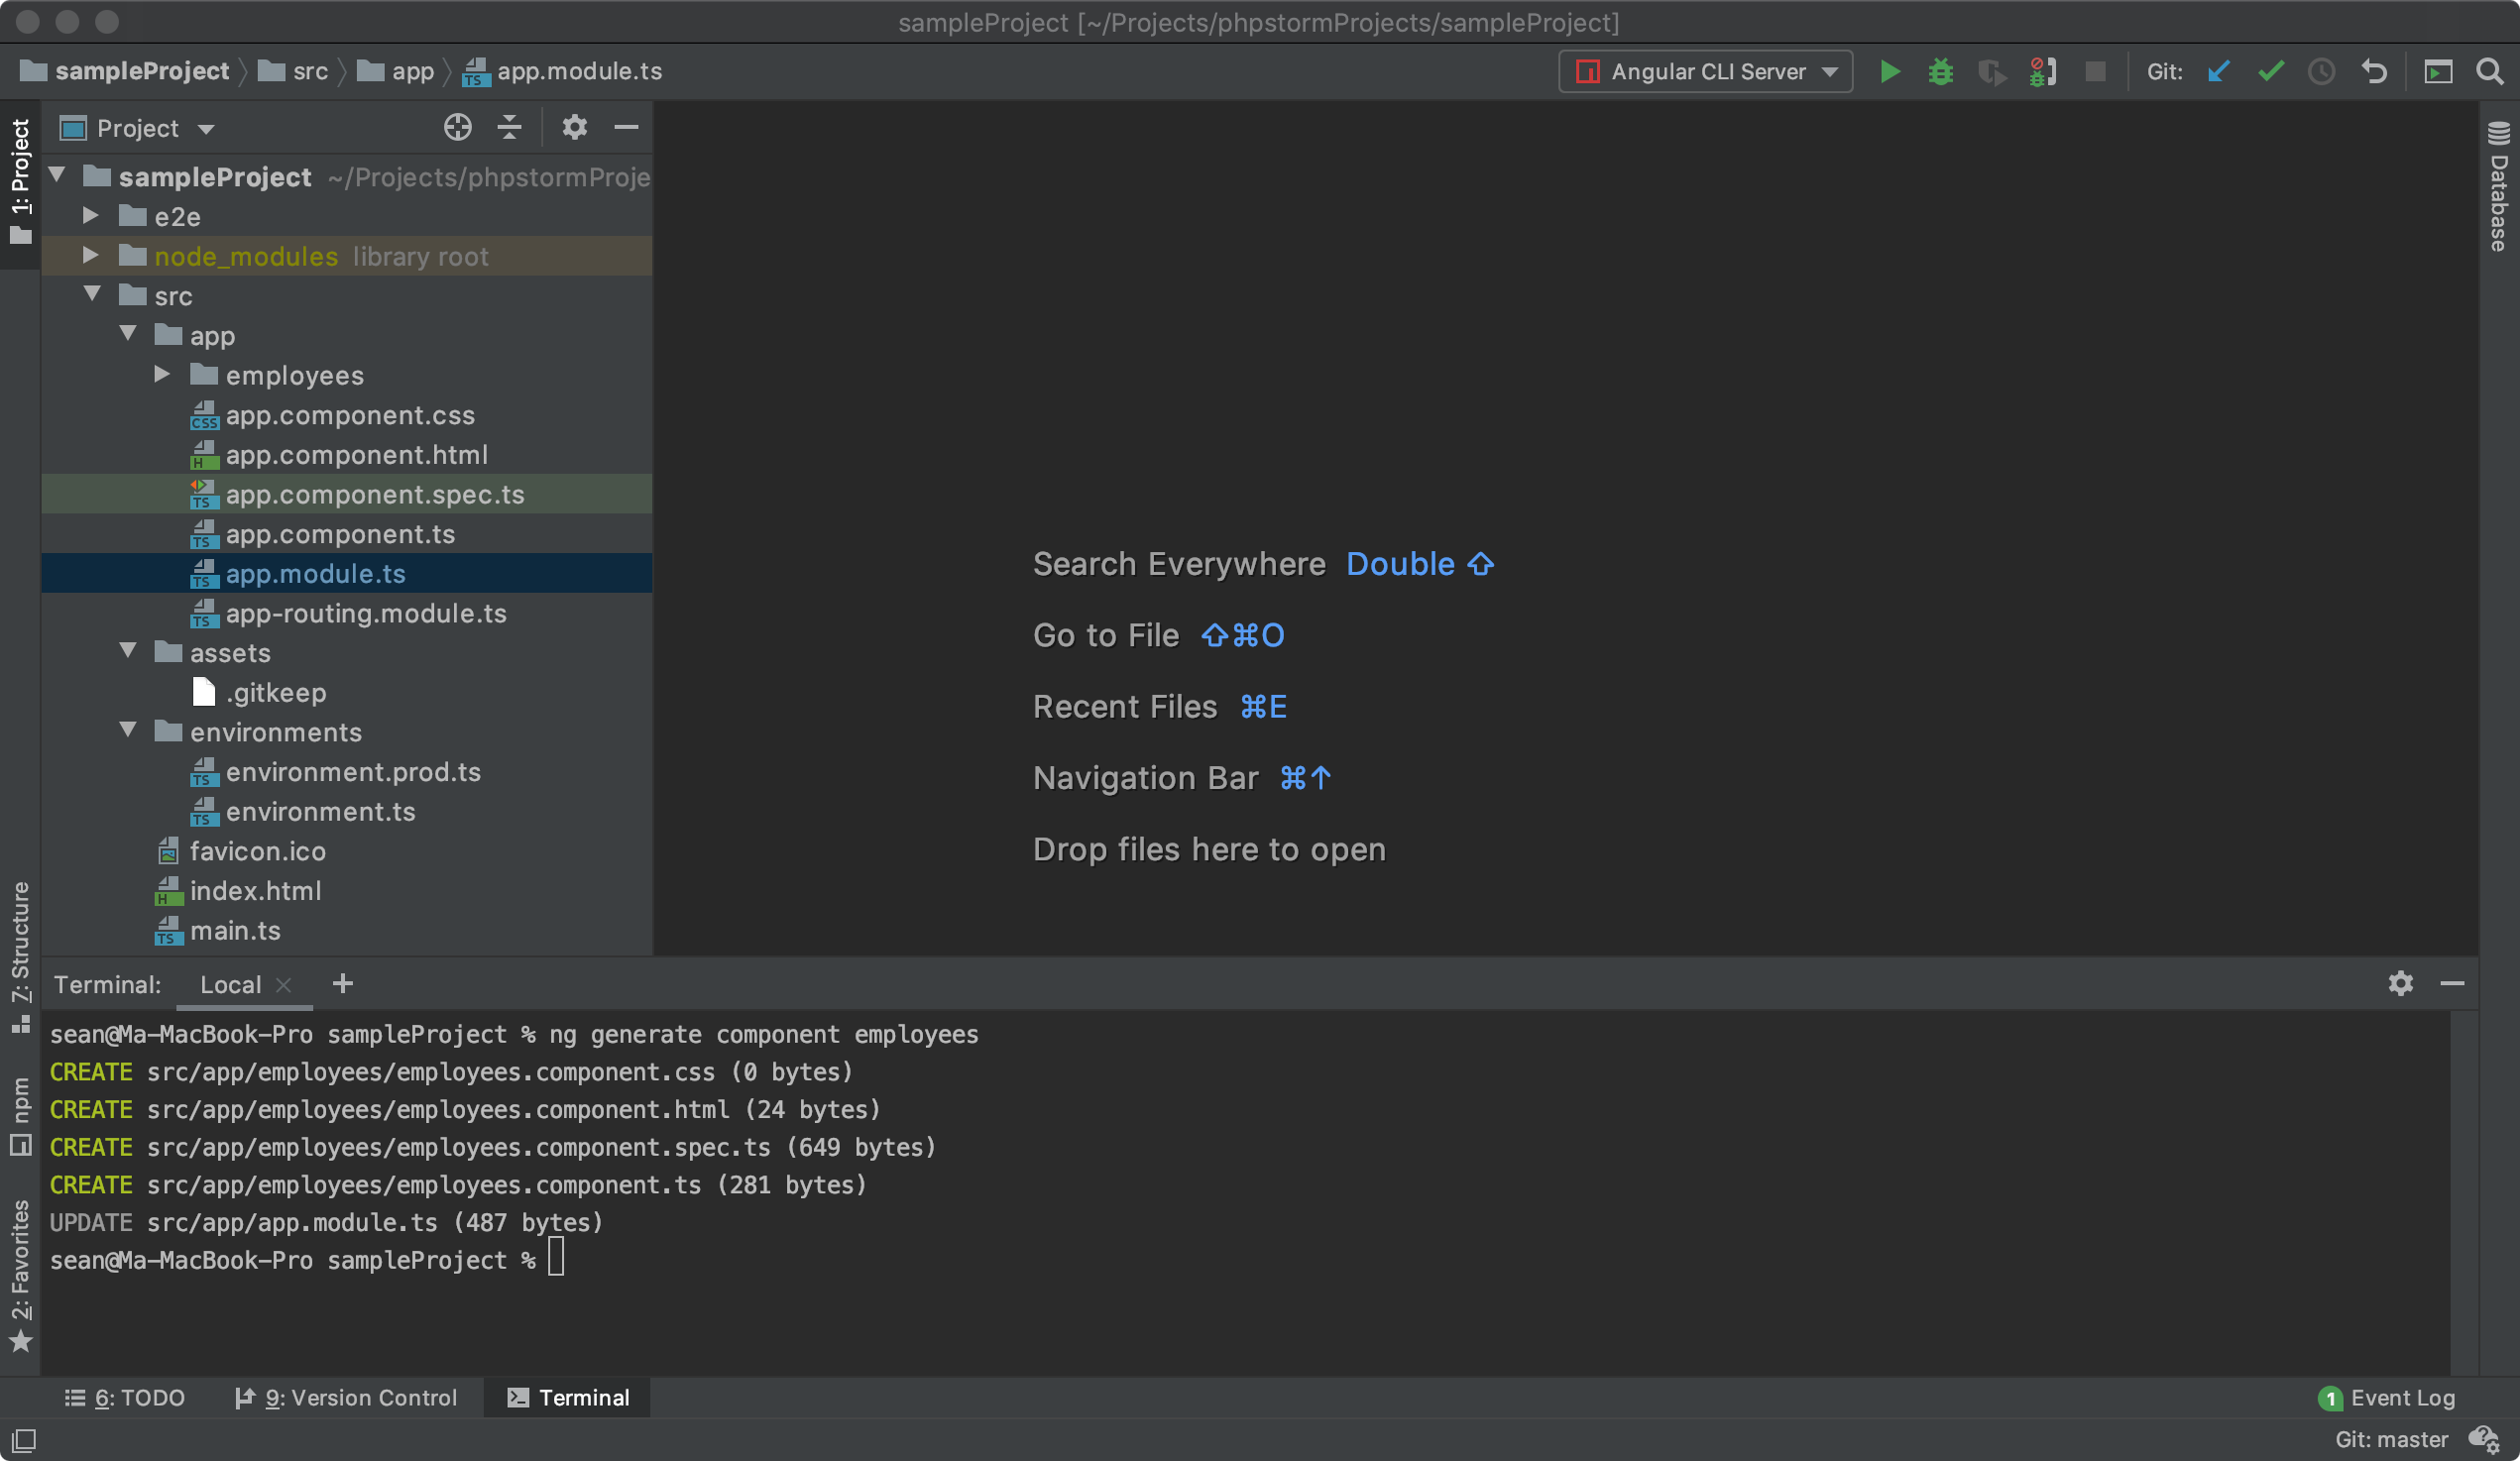The height and width of the screenshot is (1461, 2520).
Task: Click the locate file crosshair icon
Action: pyautogui.click(x=457, y=128)
